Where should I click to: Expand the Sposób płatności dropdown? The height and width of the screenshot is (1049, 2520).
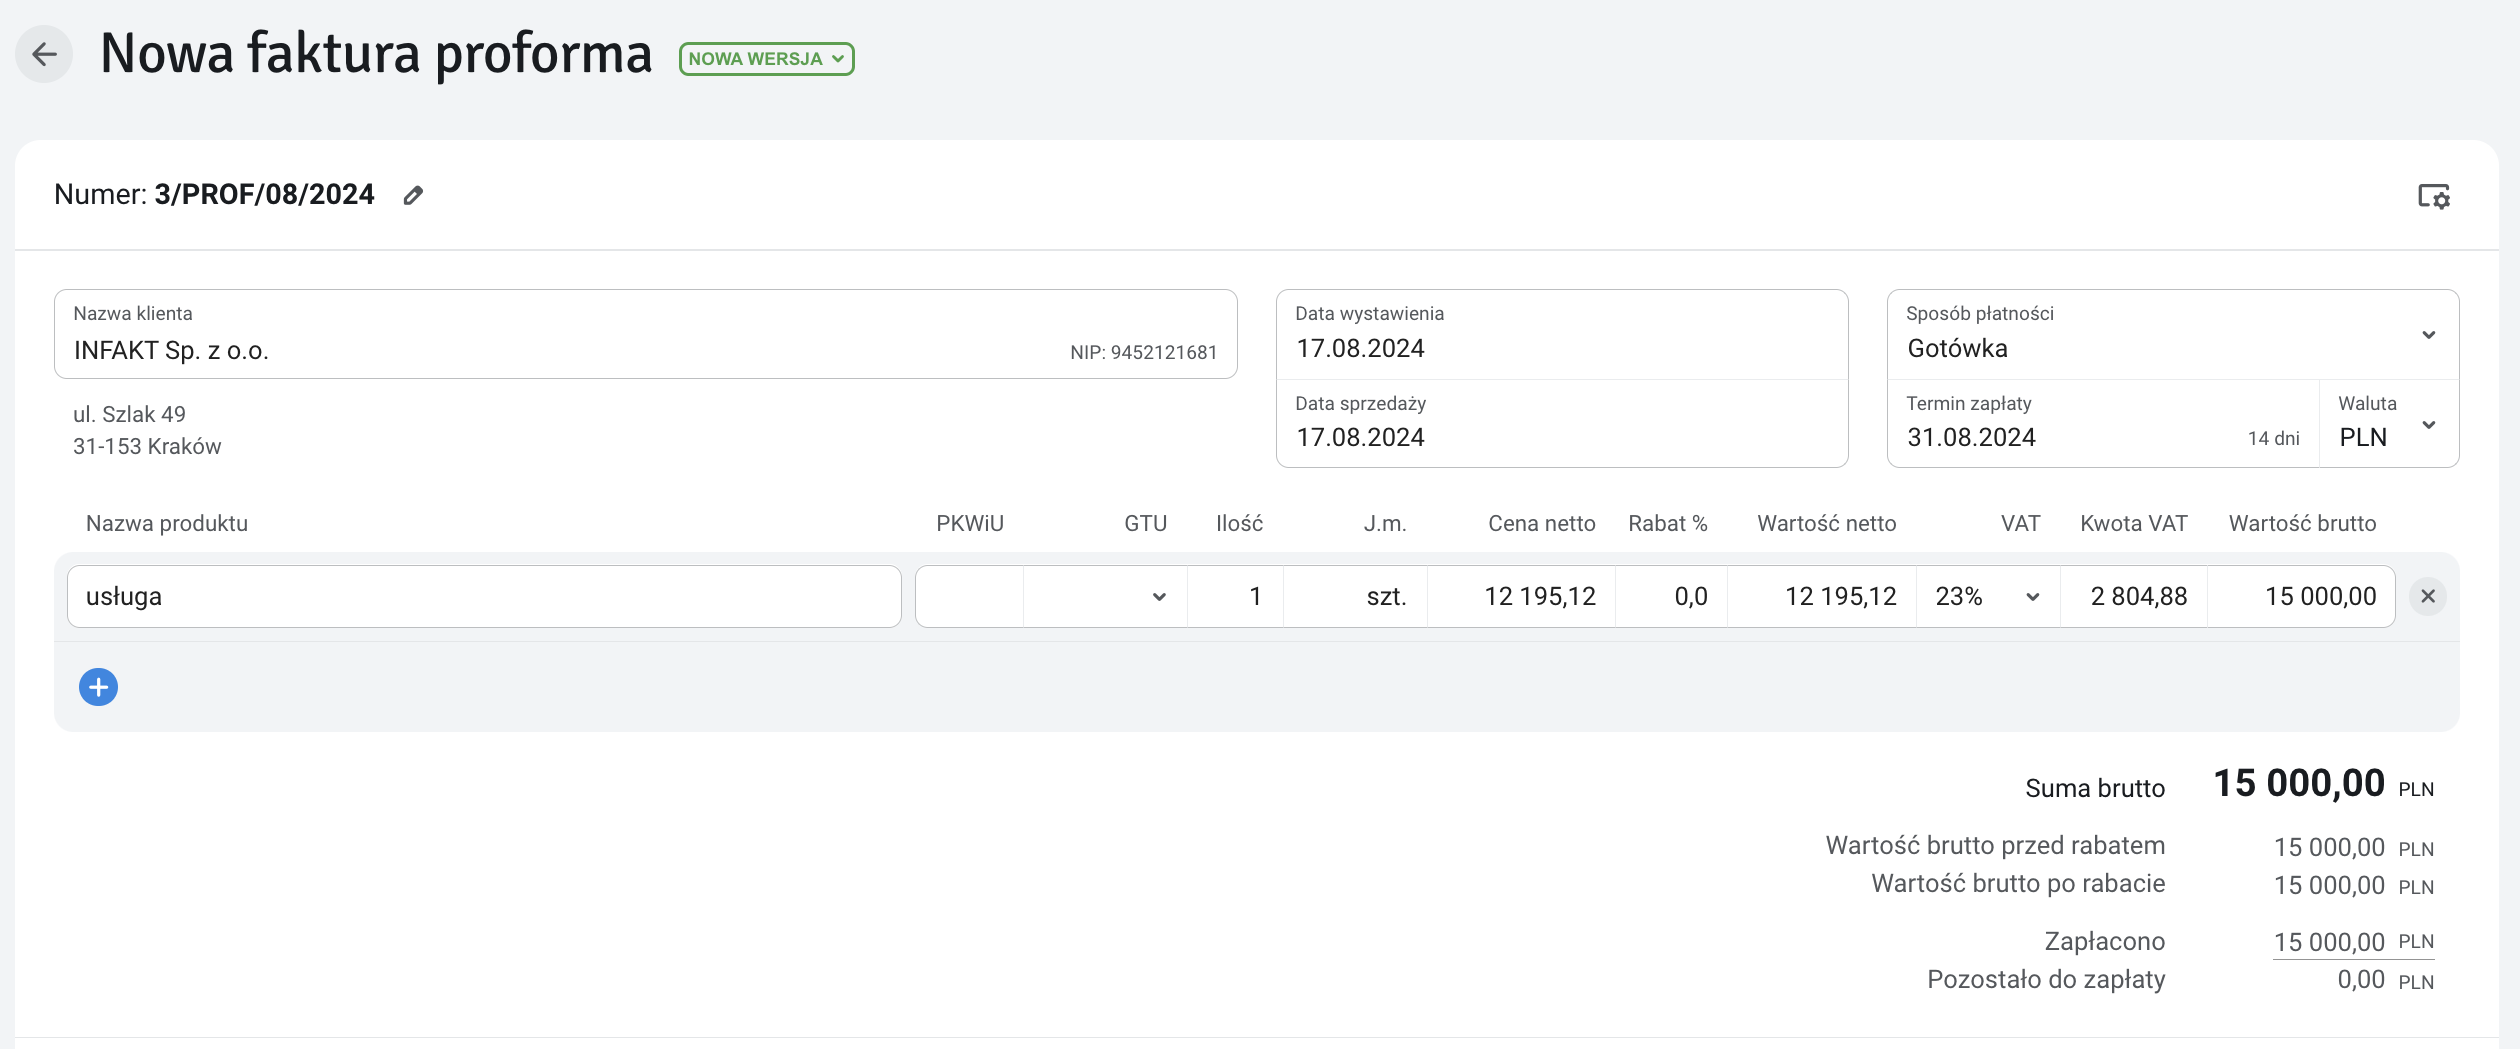(2172, 335)
